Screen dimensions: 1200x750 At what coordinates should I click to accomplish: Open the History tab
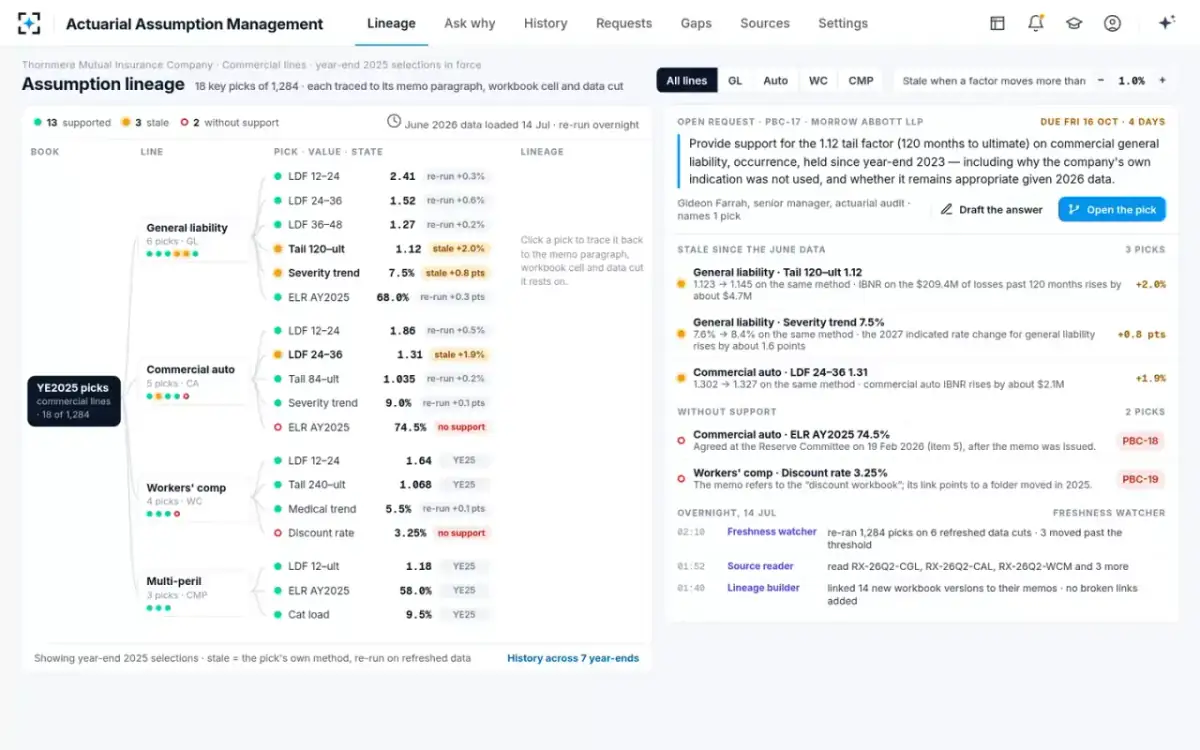[545, 23]
